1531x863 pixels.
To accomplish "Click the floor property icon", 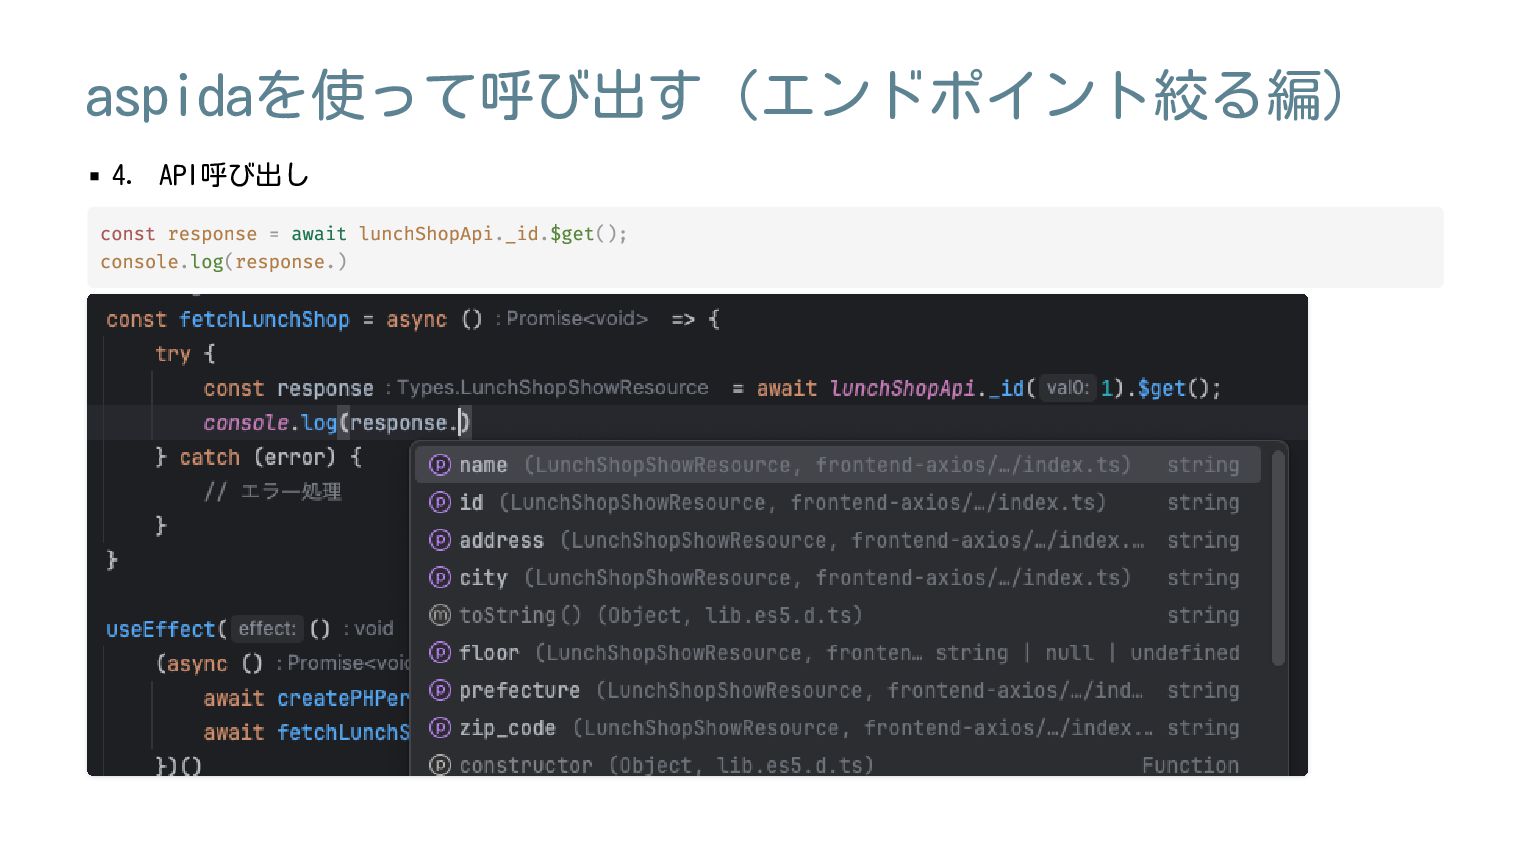I will [439, 653].
